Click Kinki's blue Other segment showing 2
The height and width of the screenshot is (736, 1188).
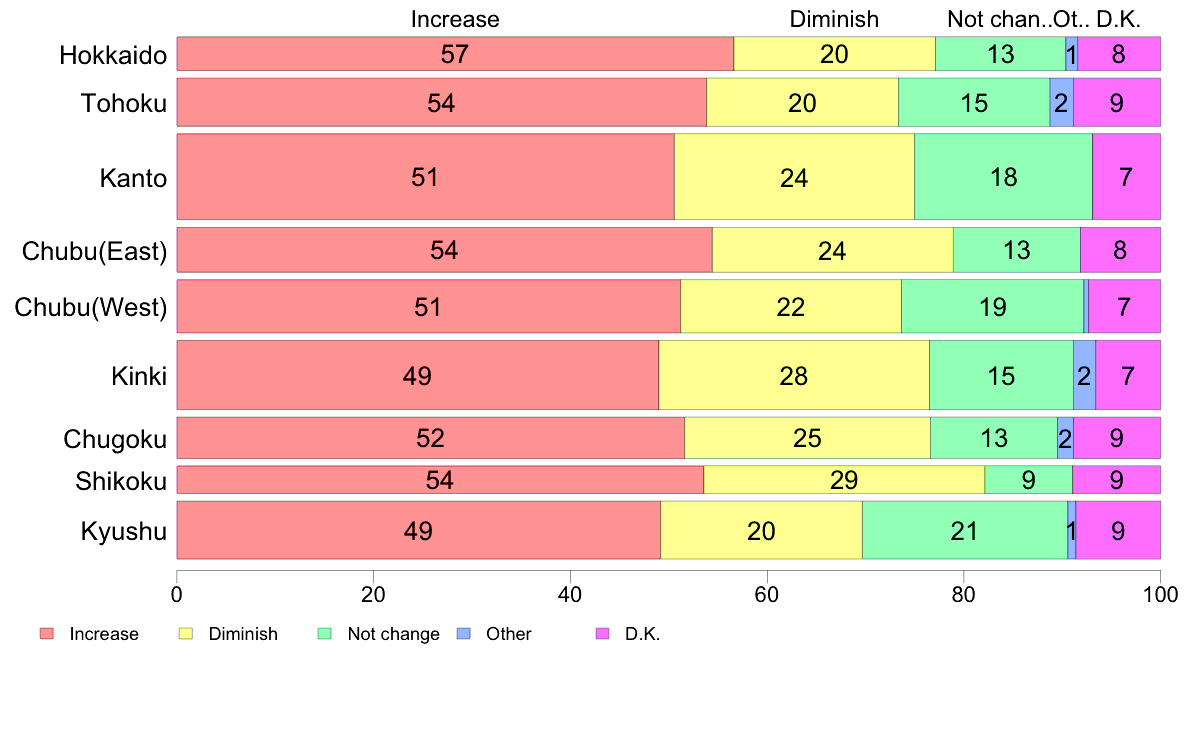click(1084, 375)
